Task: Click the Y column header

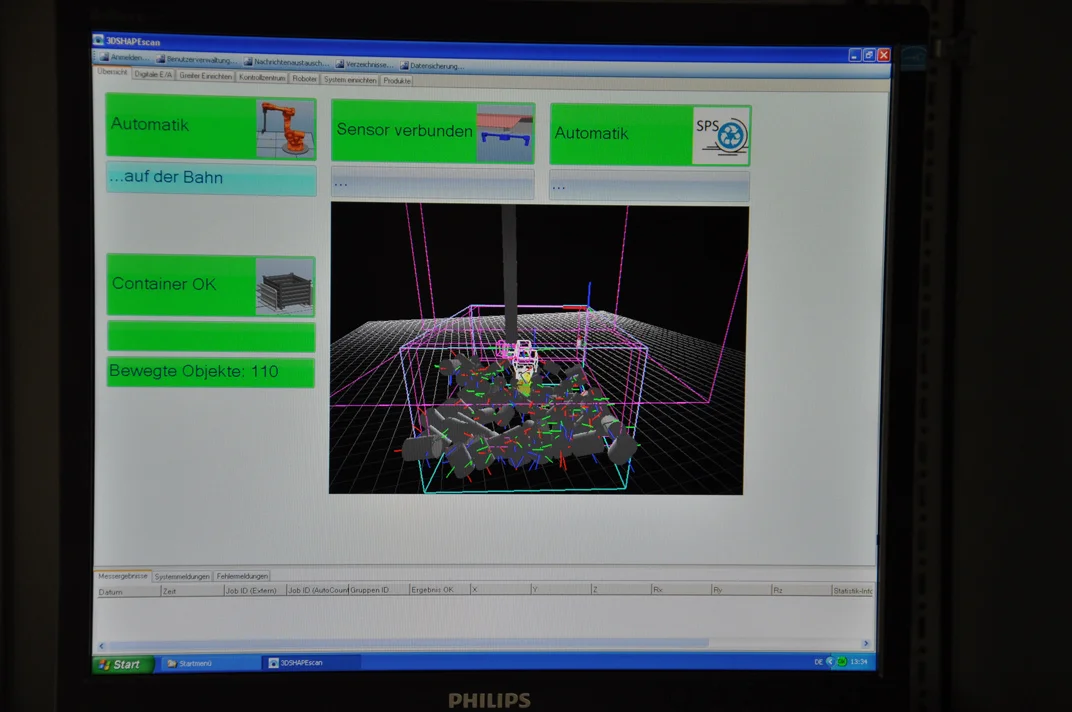Action: click(x=561, y=589)
